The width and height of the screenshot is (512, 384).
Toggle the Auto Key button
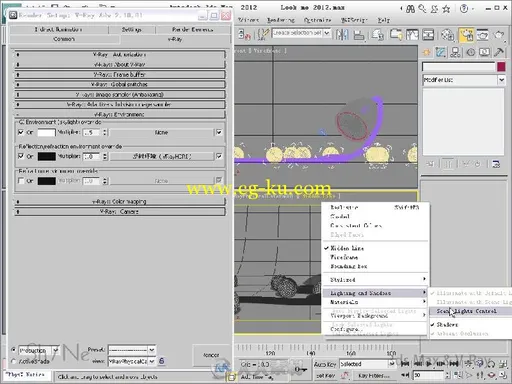[x=325, y=364]
